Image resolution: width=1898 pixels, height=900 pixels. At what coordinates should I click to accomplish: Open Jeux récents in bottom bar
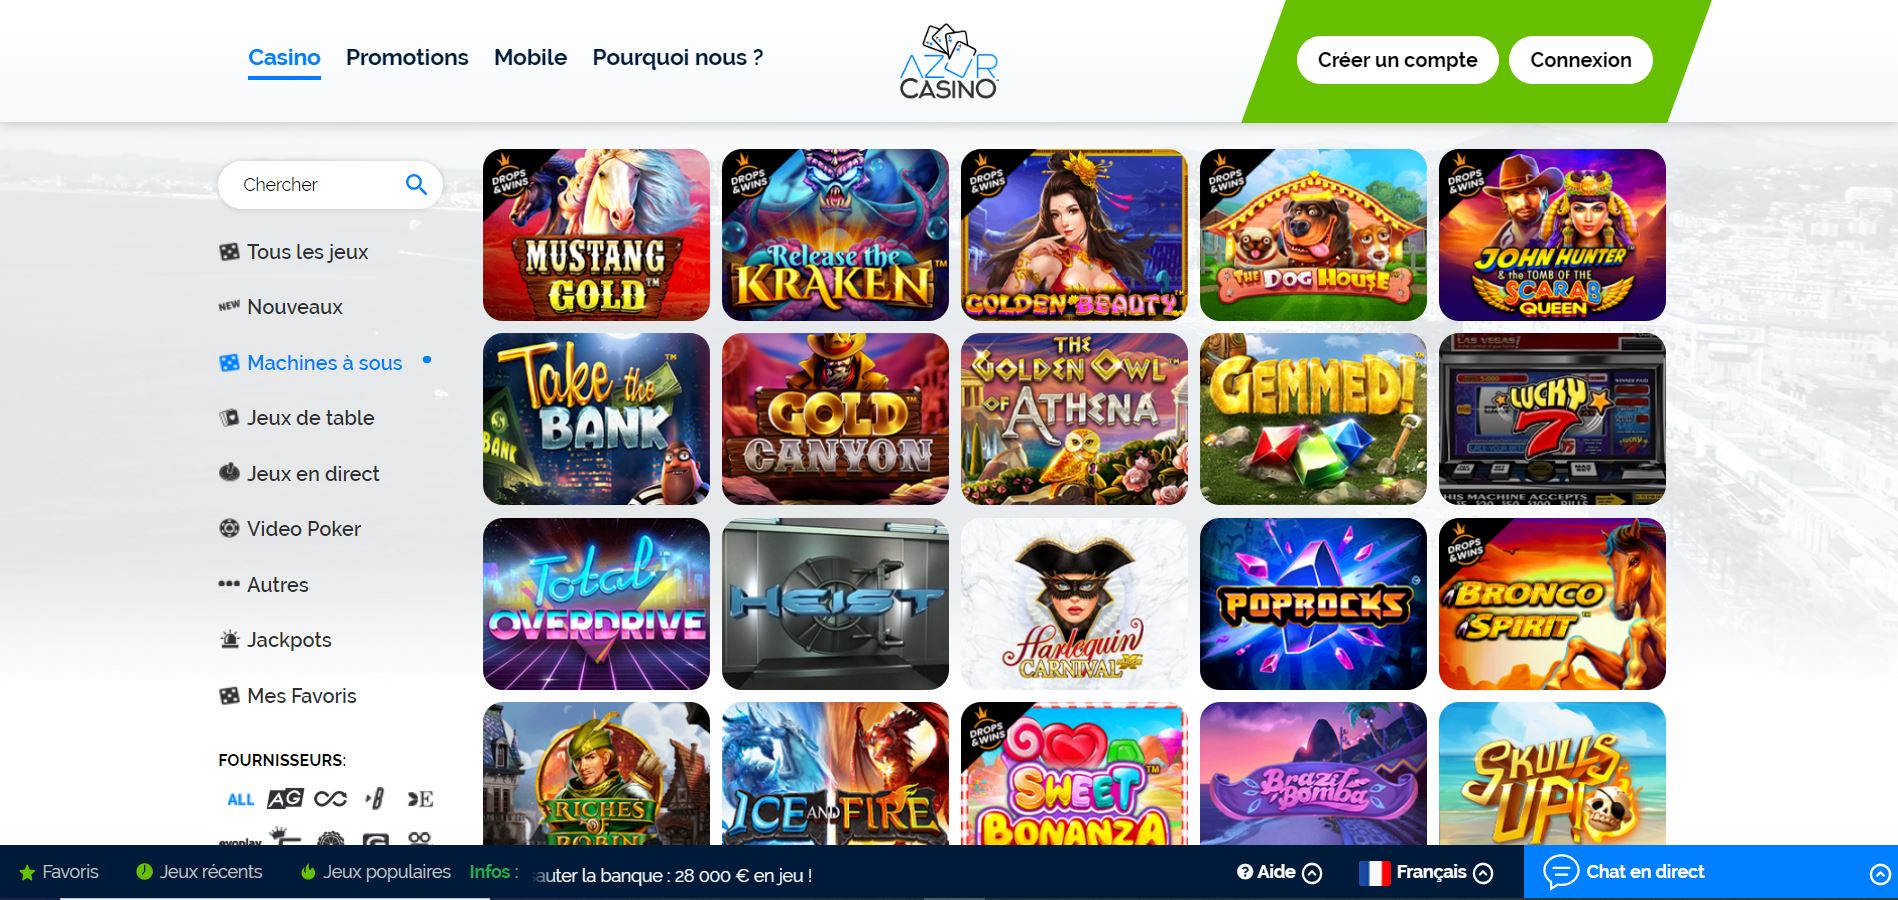tap(199, 872)
